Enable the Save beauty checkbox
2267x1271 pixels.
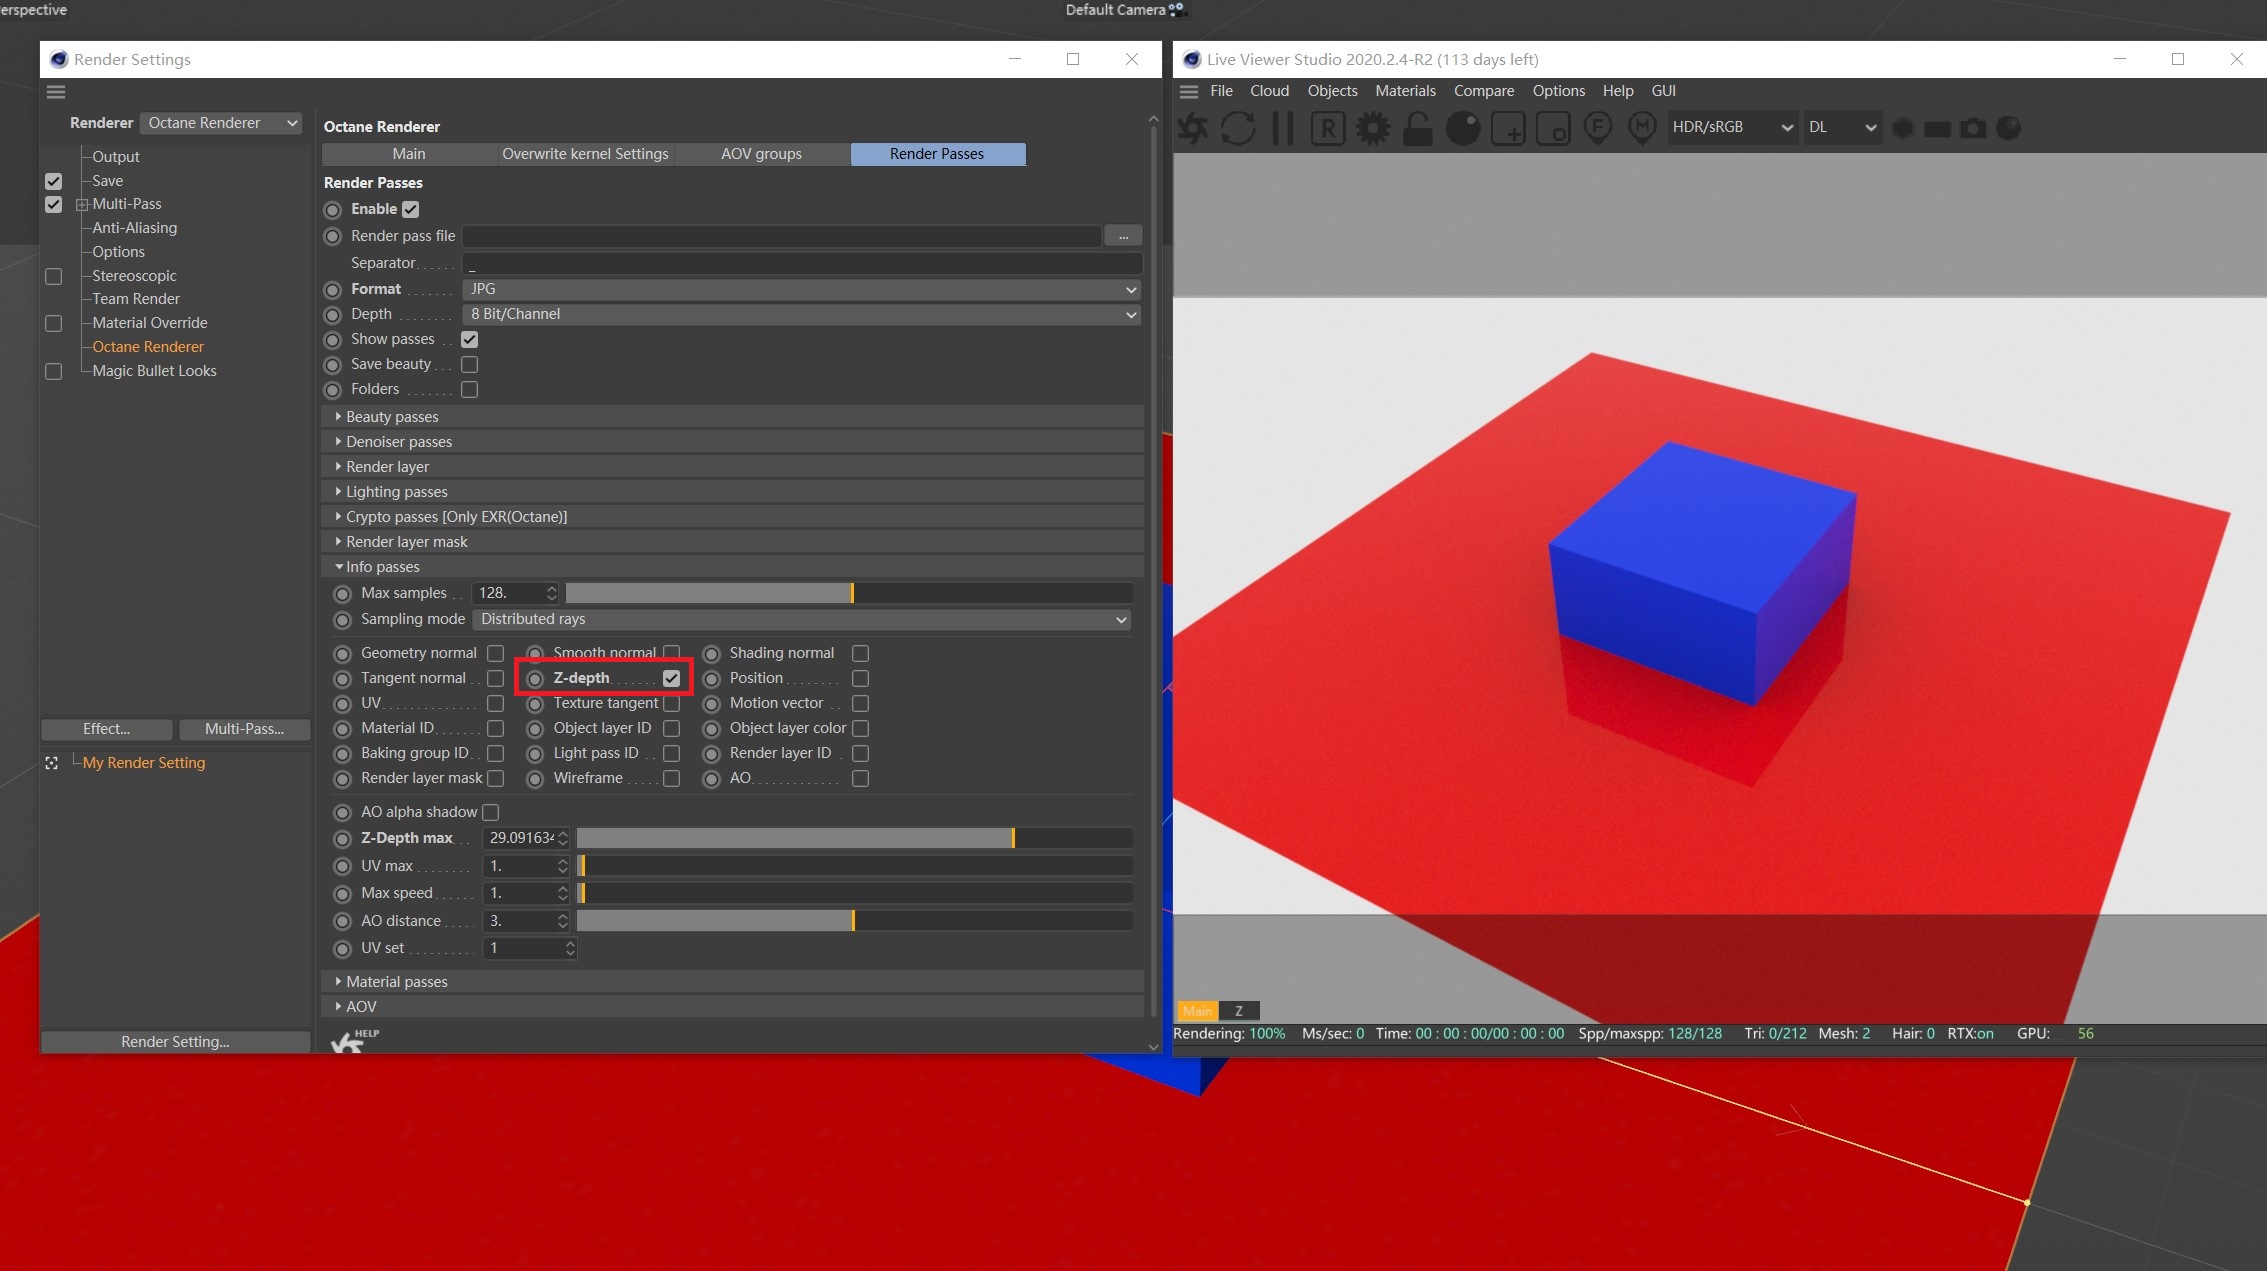click(x=469, y=364)
